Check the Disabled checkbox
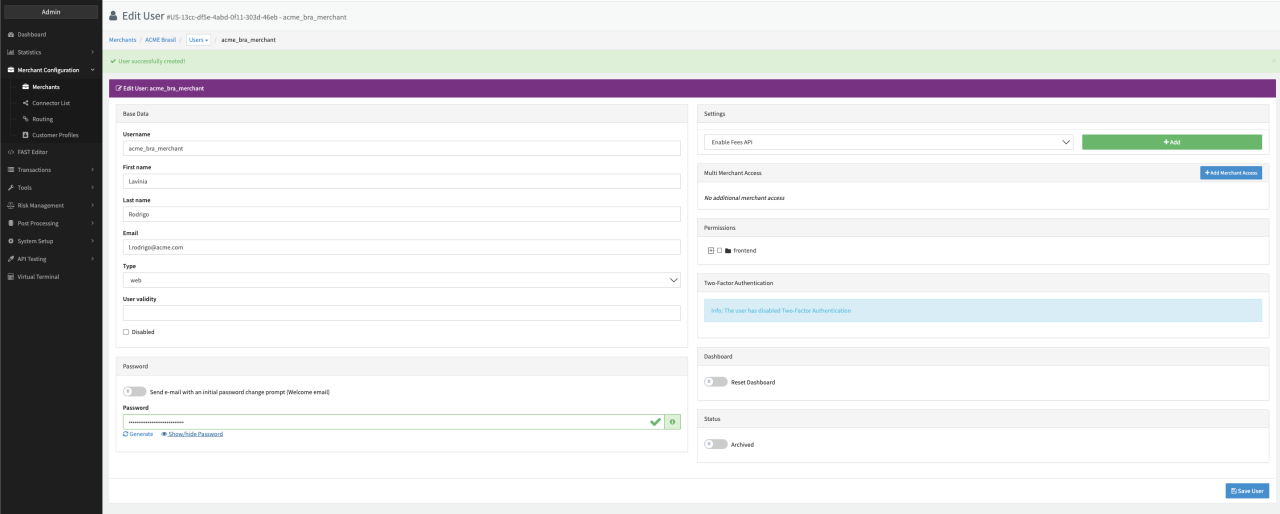1280x514 pixels. (126, 332)
